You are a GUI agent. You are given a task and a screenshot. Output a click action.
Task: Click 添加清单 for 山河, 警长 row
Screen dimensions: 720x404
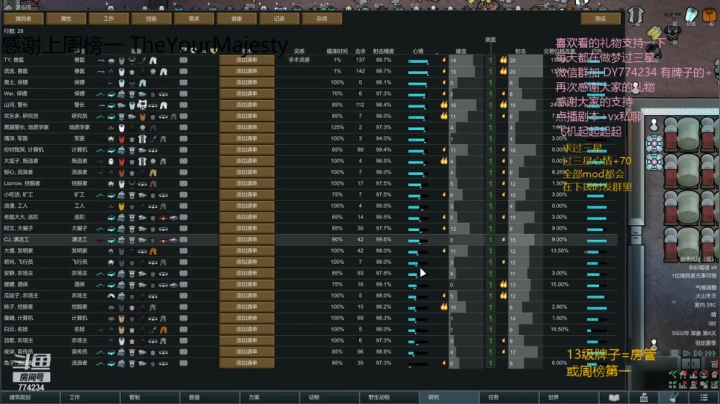pos(247,105)
